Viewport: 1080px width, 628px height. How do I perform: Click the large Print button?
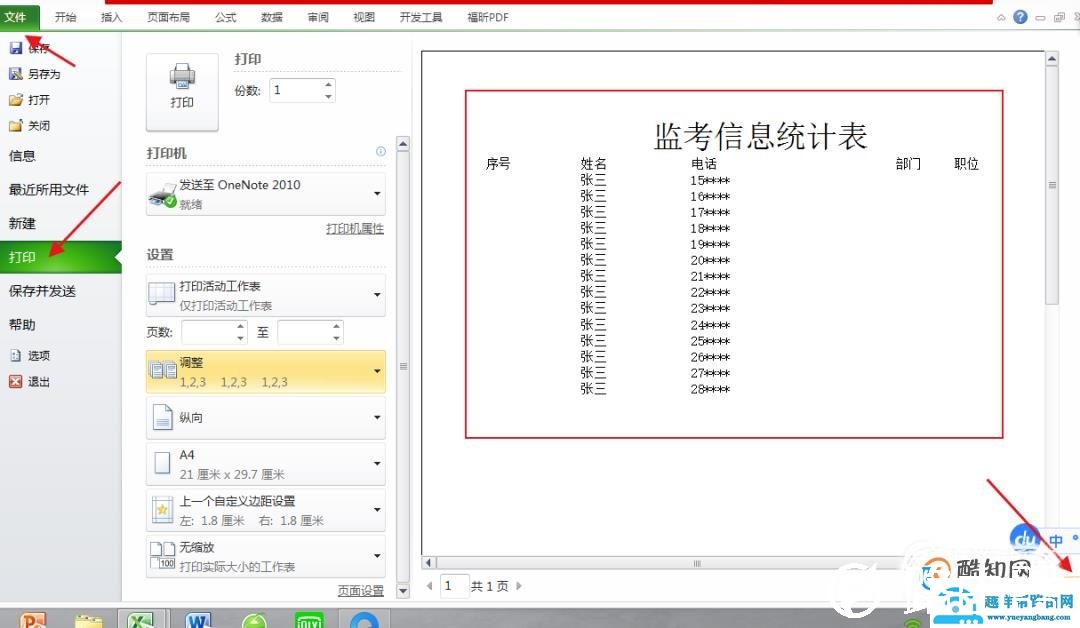tap(182, 92)
